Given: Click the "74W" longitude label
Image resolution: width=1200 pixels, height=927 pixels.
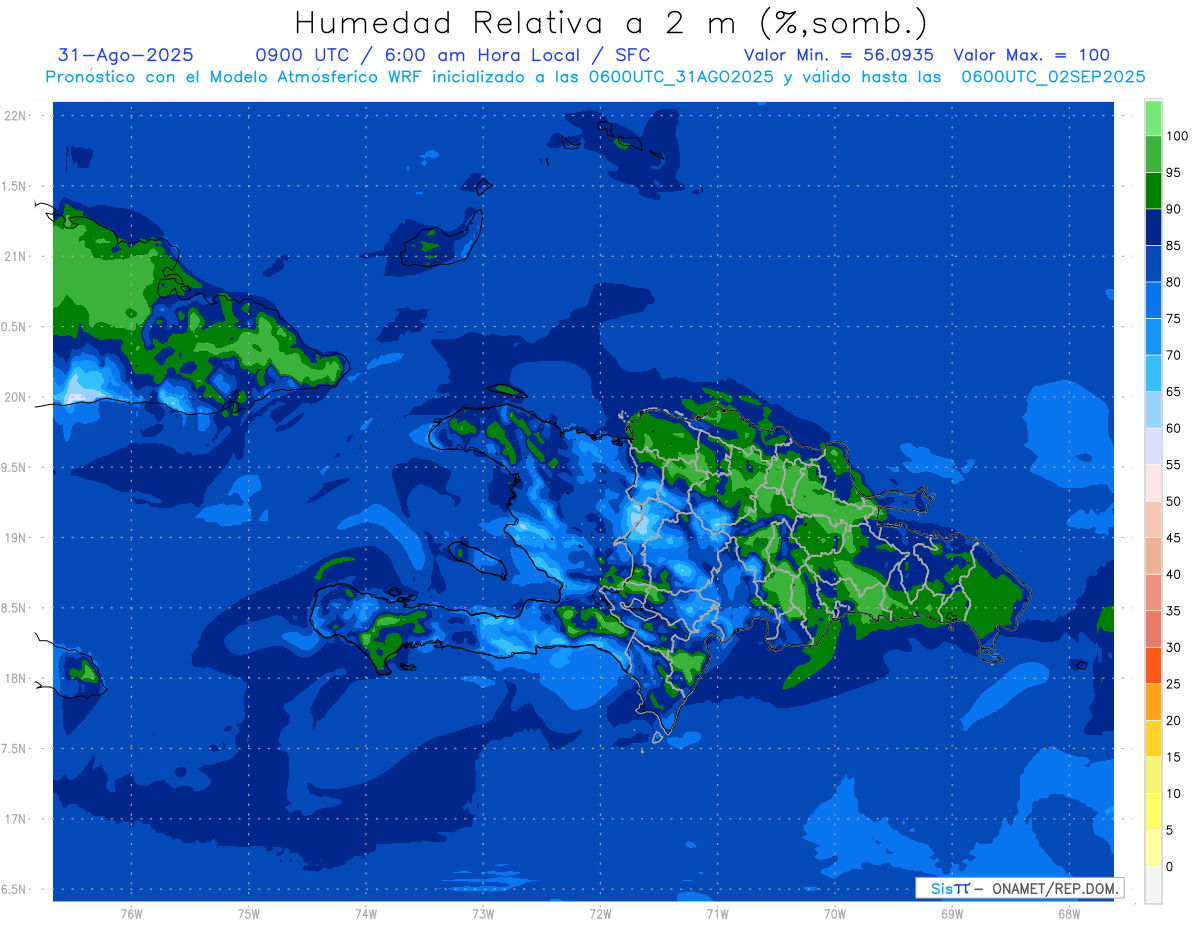Looking at the screenshot, I should coord(366,914).
